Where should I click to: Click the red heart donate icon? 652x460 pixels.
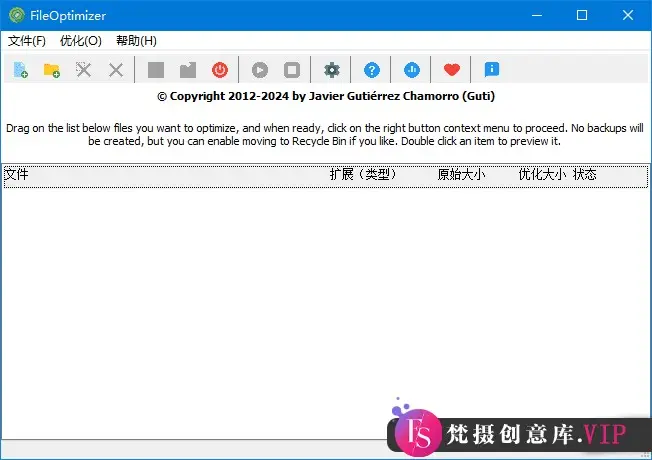coord(452,70)
